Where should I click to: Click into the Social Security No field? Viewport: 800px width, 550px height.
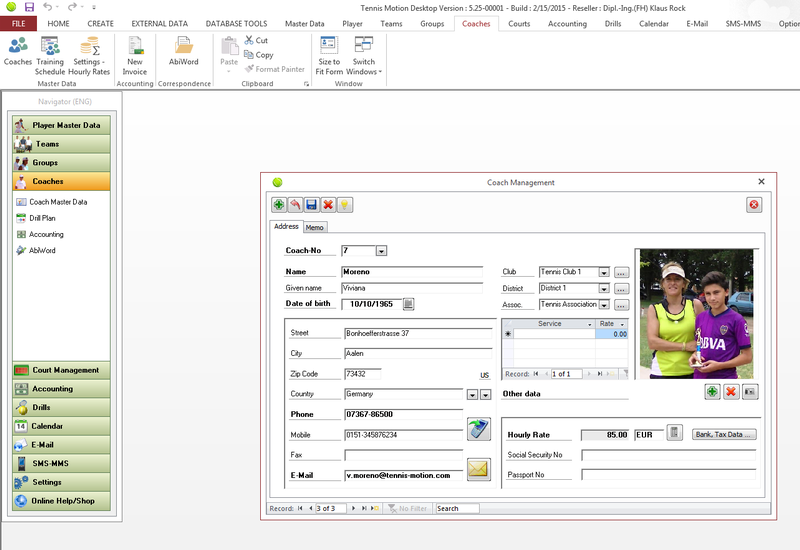670,454
